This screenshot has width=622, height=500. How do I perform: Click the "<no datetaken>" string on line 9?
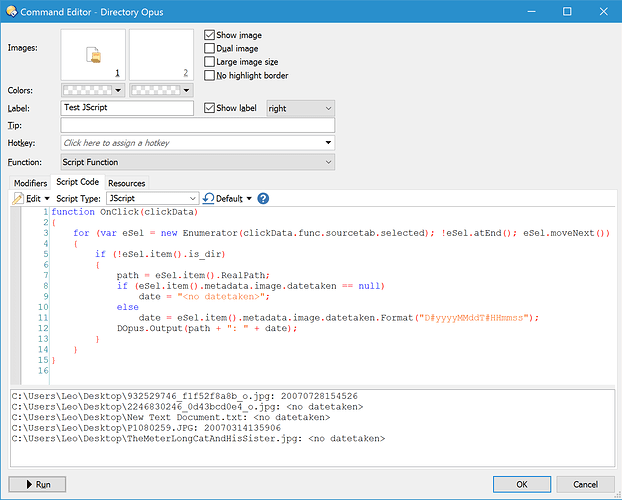point(221,296)
